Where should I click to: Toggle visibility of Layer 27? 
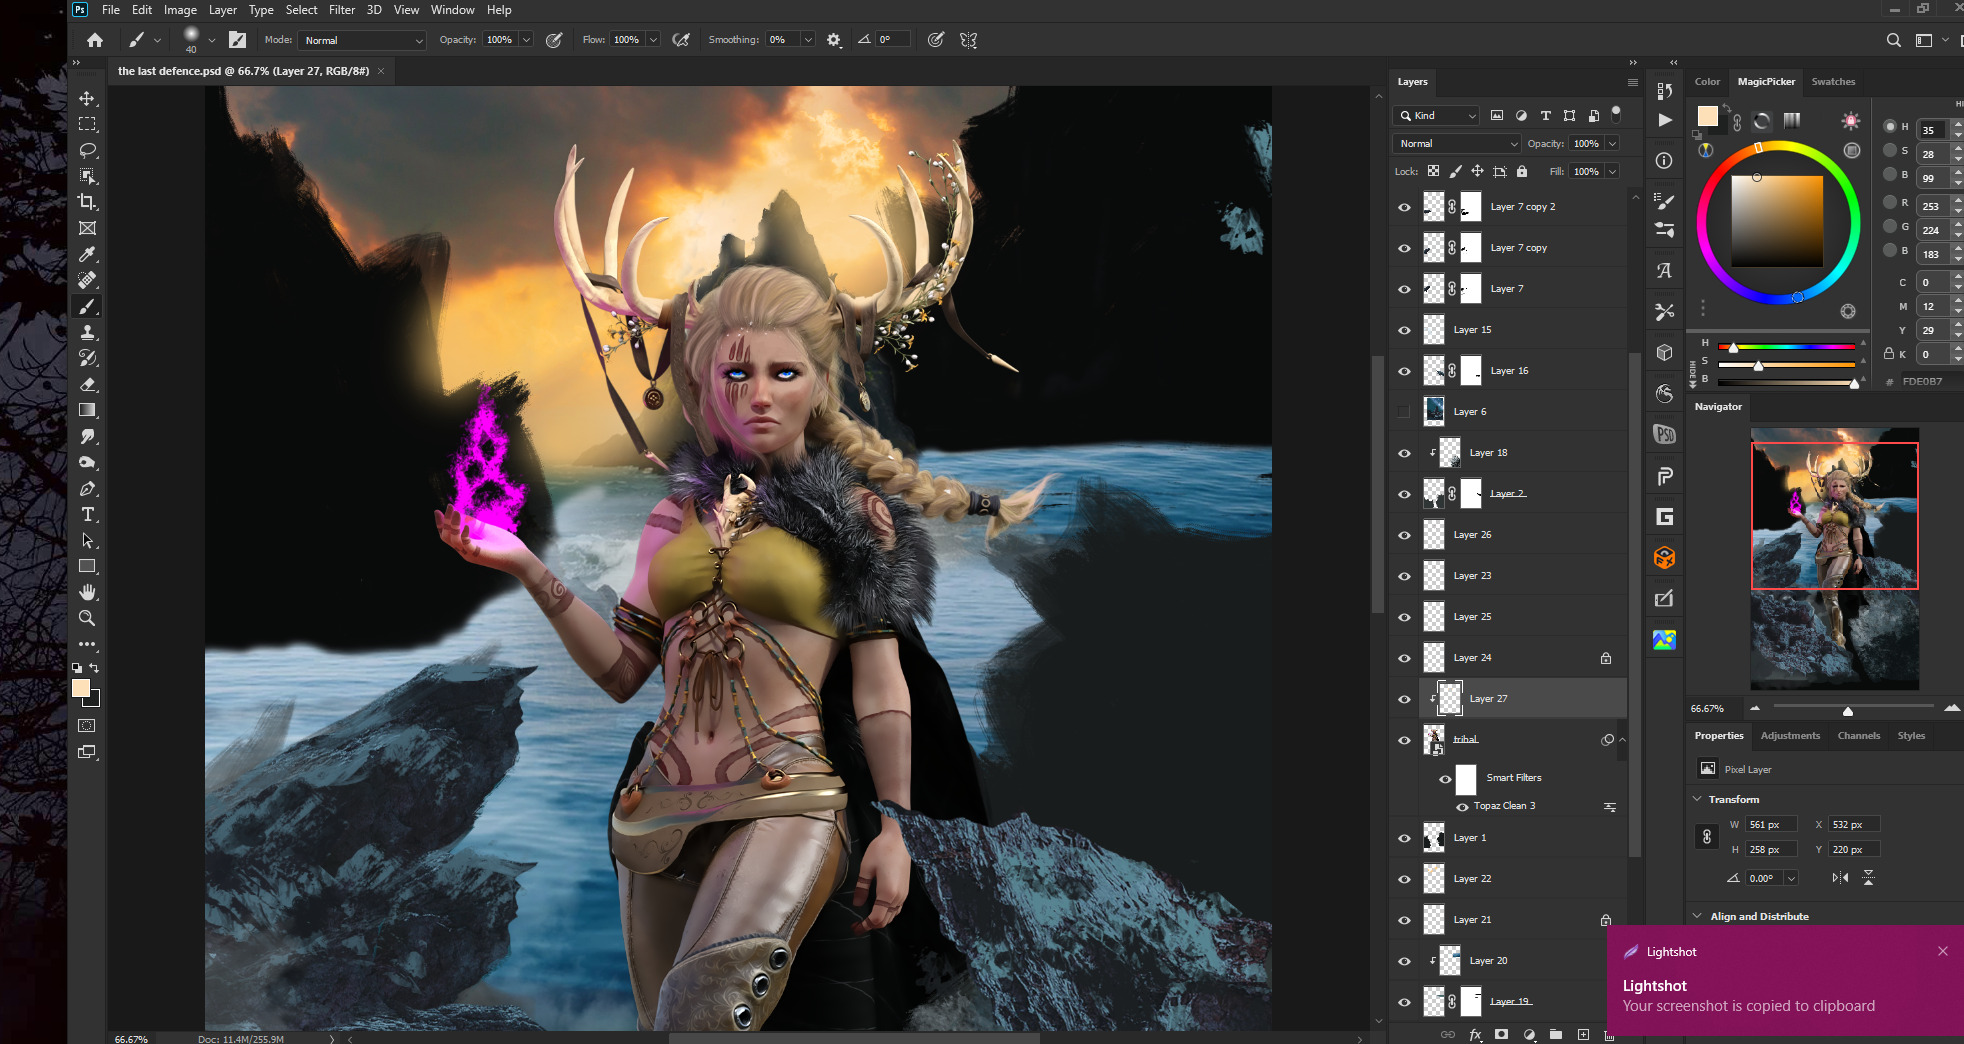coord(1404,699)
